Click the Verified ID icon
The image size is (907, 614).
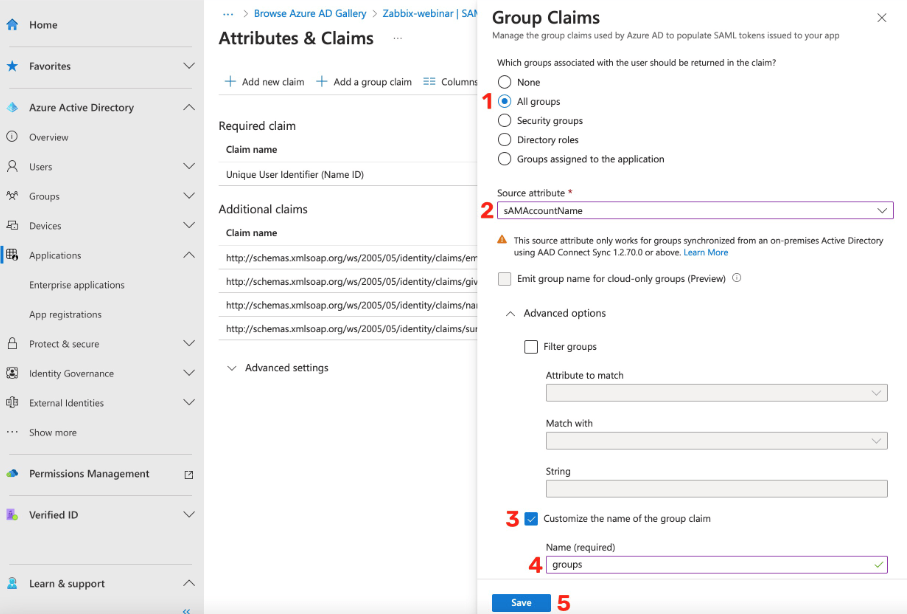coord(12,515)
